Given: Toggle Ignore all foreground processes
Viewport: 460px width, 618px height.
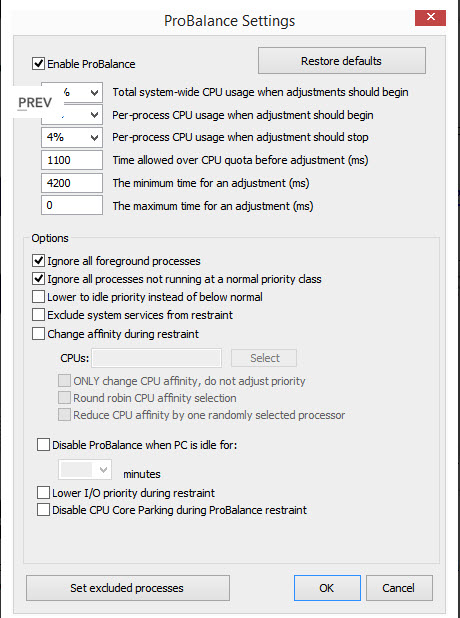Looking at the screenshot, I should coord(38,261).
